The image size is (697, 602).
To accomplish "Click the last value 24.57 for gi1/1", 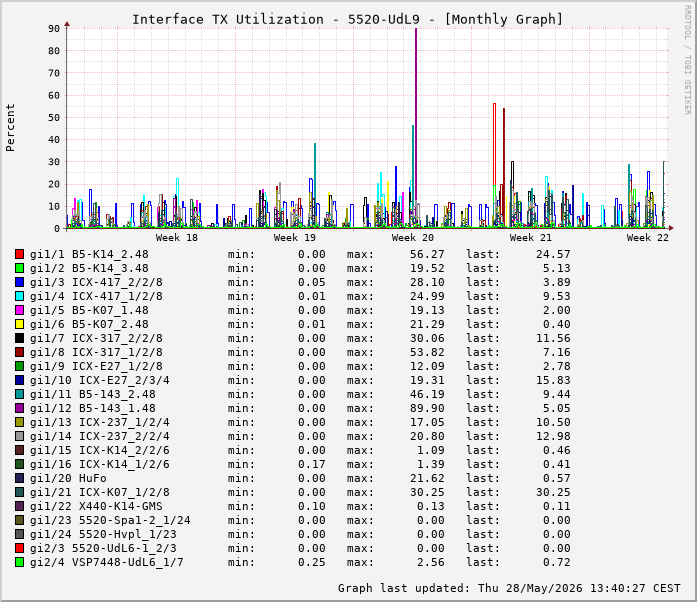I will (x=553, y=254).
